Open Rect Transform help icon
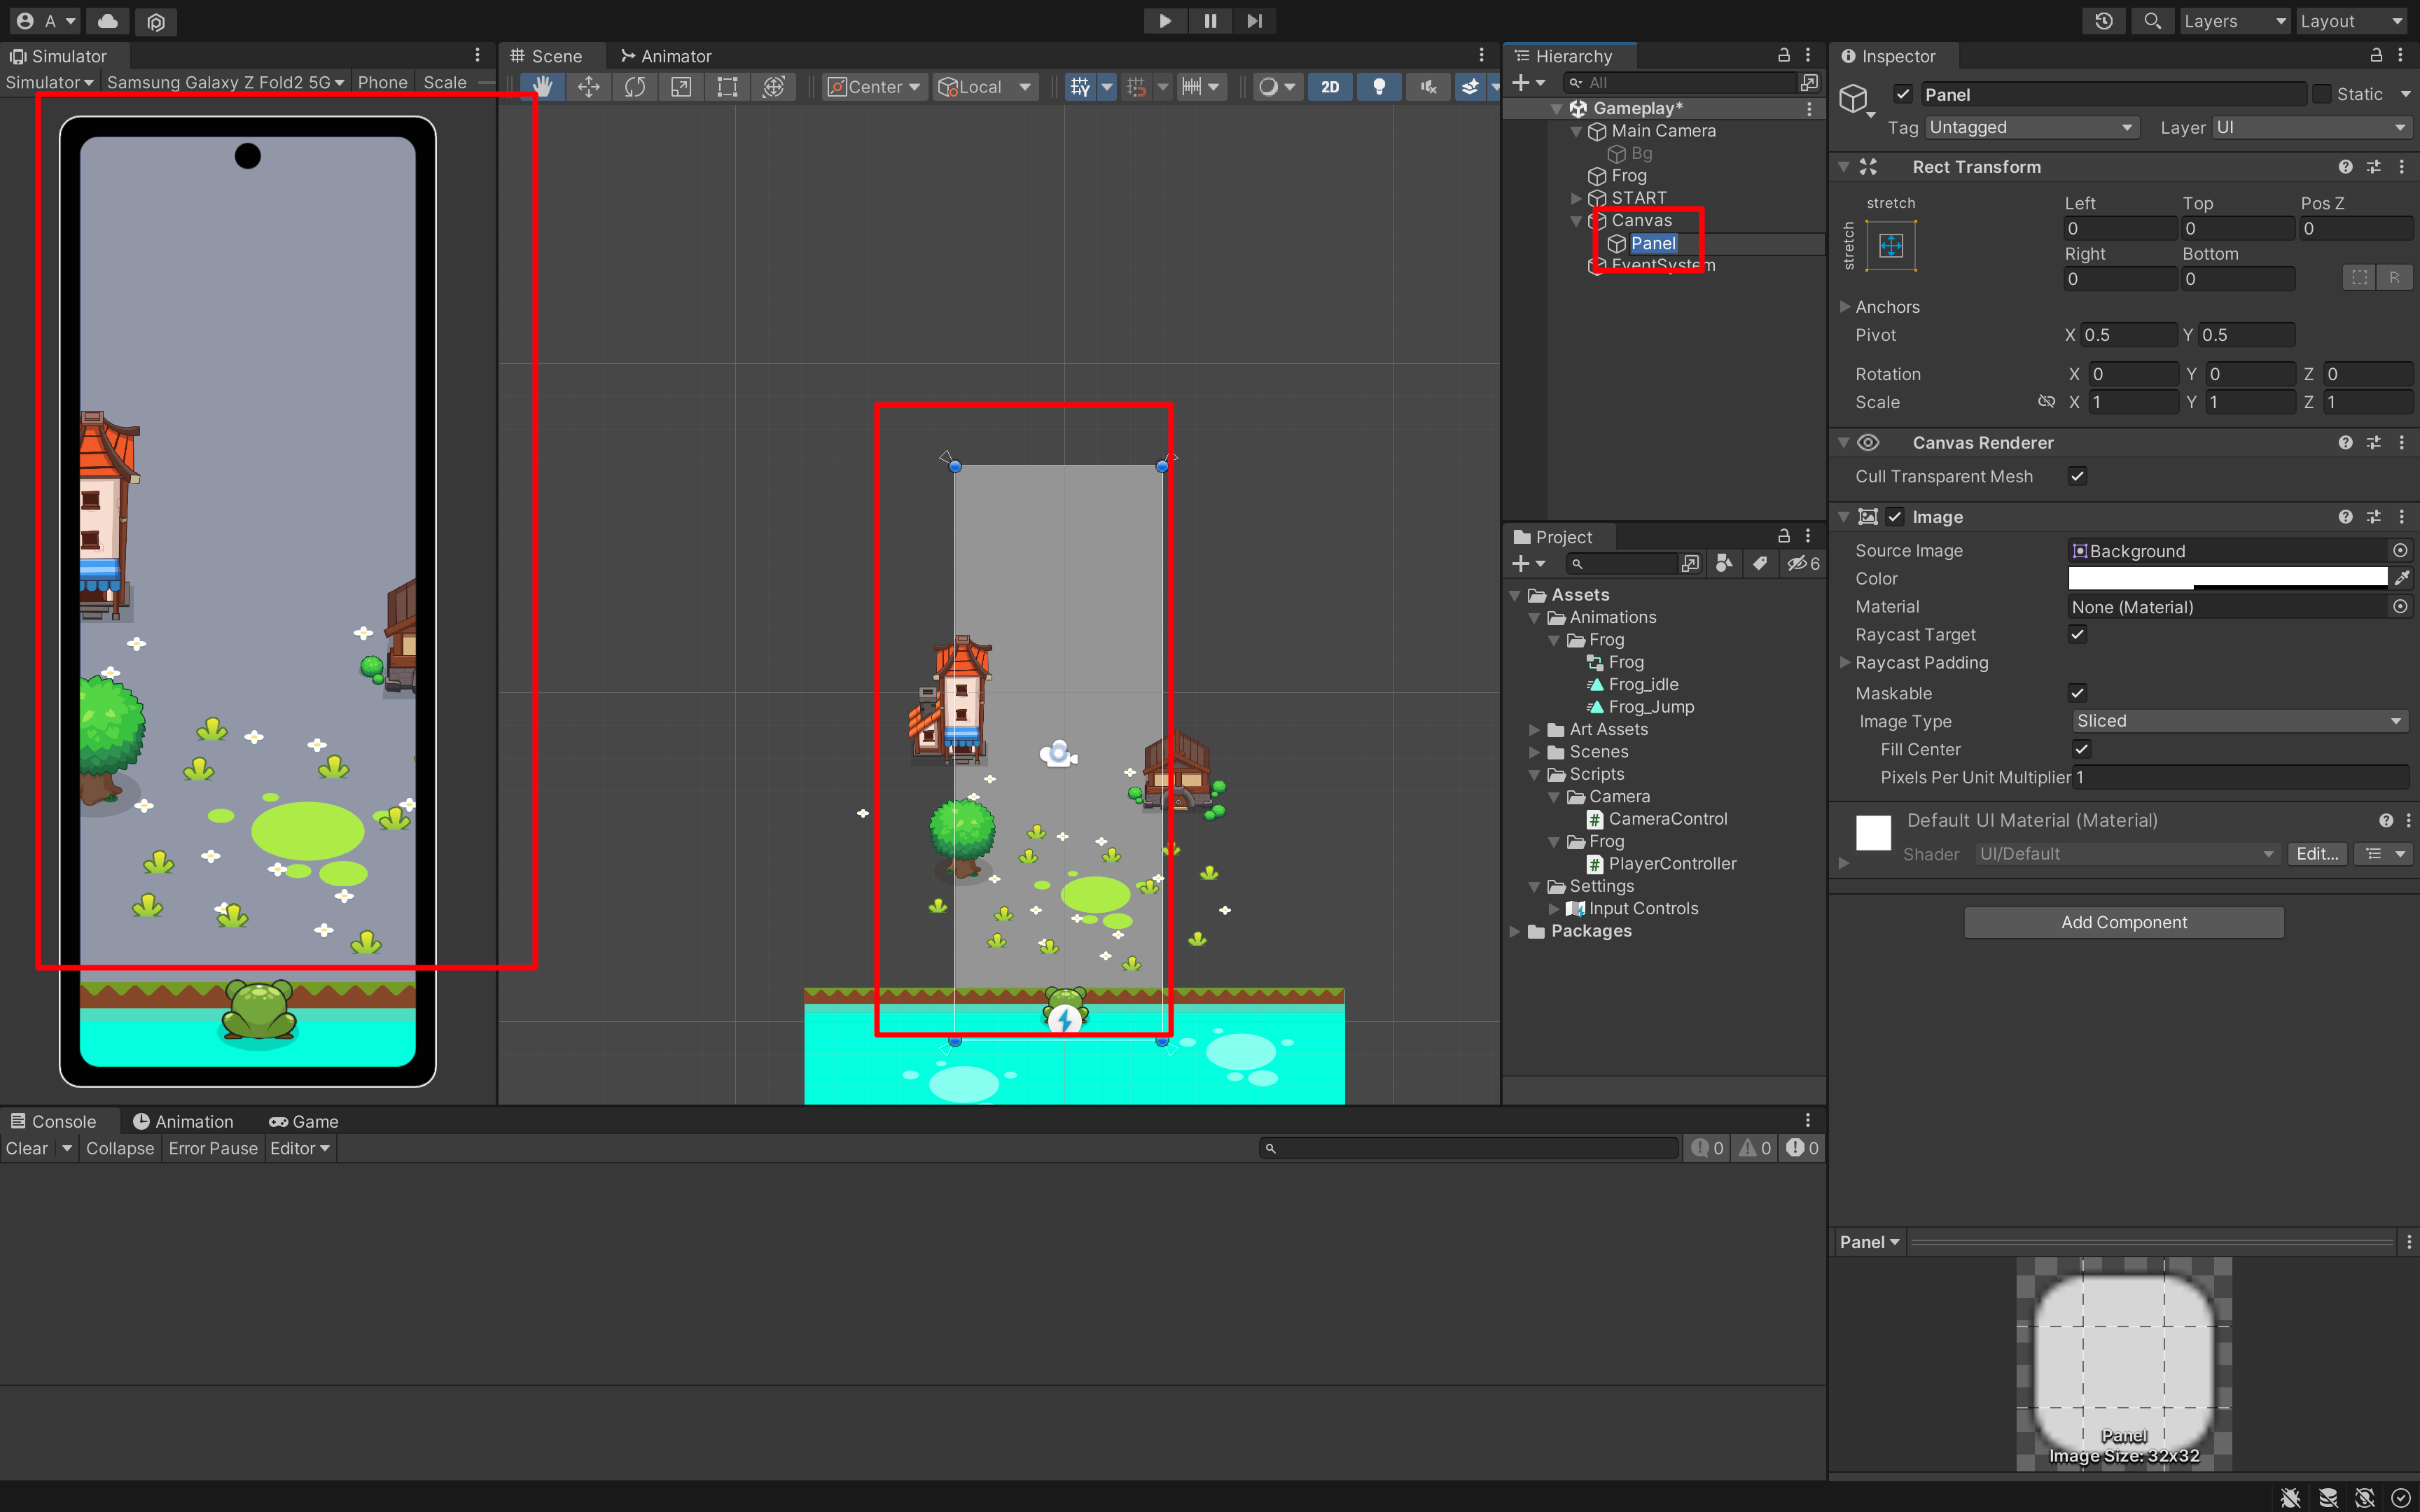2420x1512 pixels. (x=2345, y=167)
